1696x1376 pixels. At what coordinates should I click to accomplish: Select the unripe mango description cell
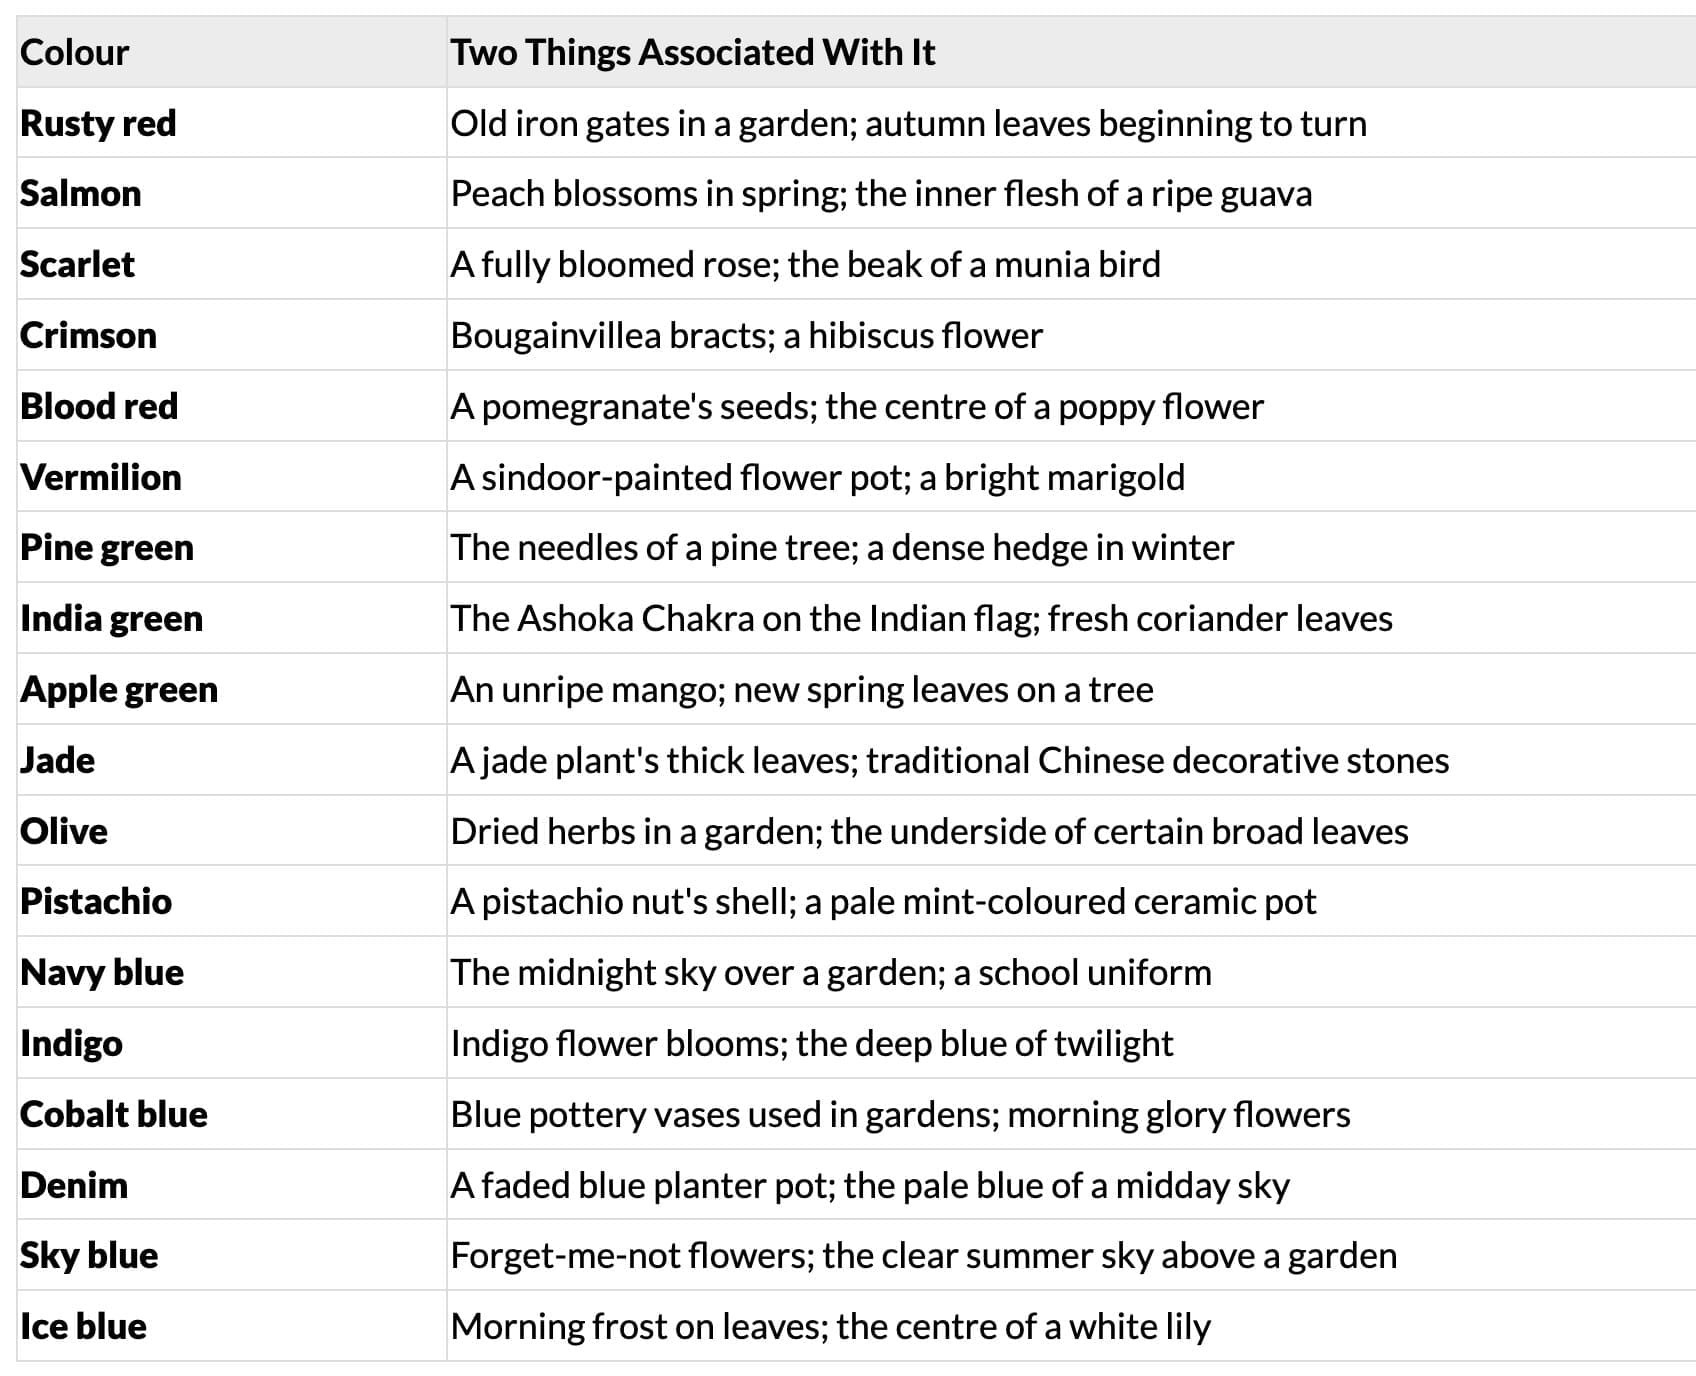point(802,689)
